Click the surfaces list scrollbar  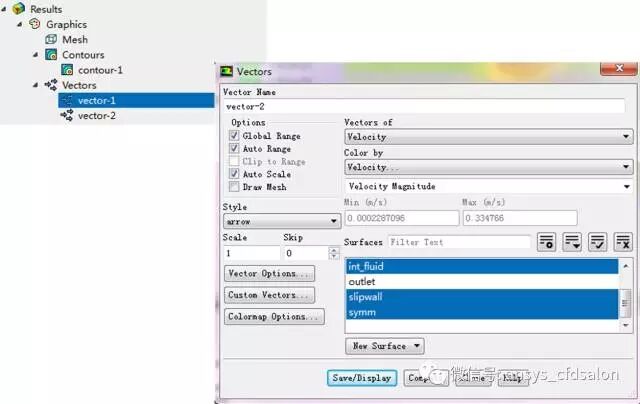(625, 296)
